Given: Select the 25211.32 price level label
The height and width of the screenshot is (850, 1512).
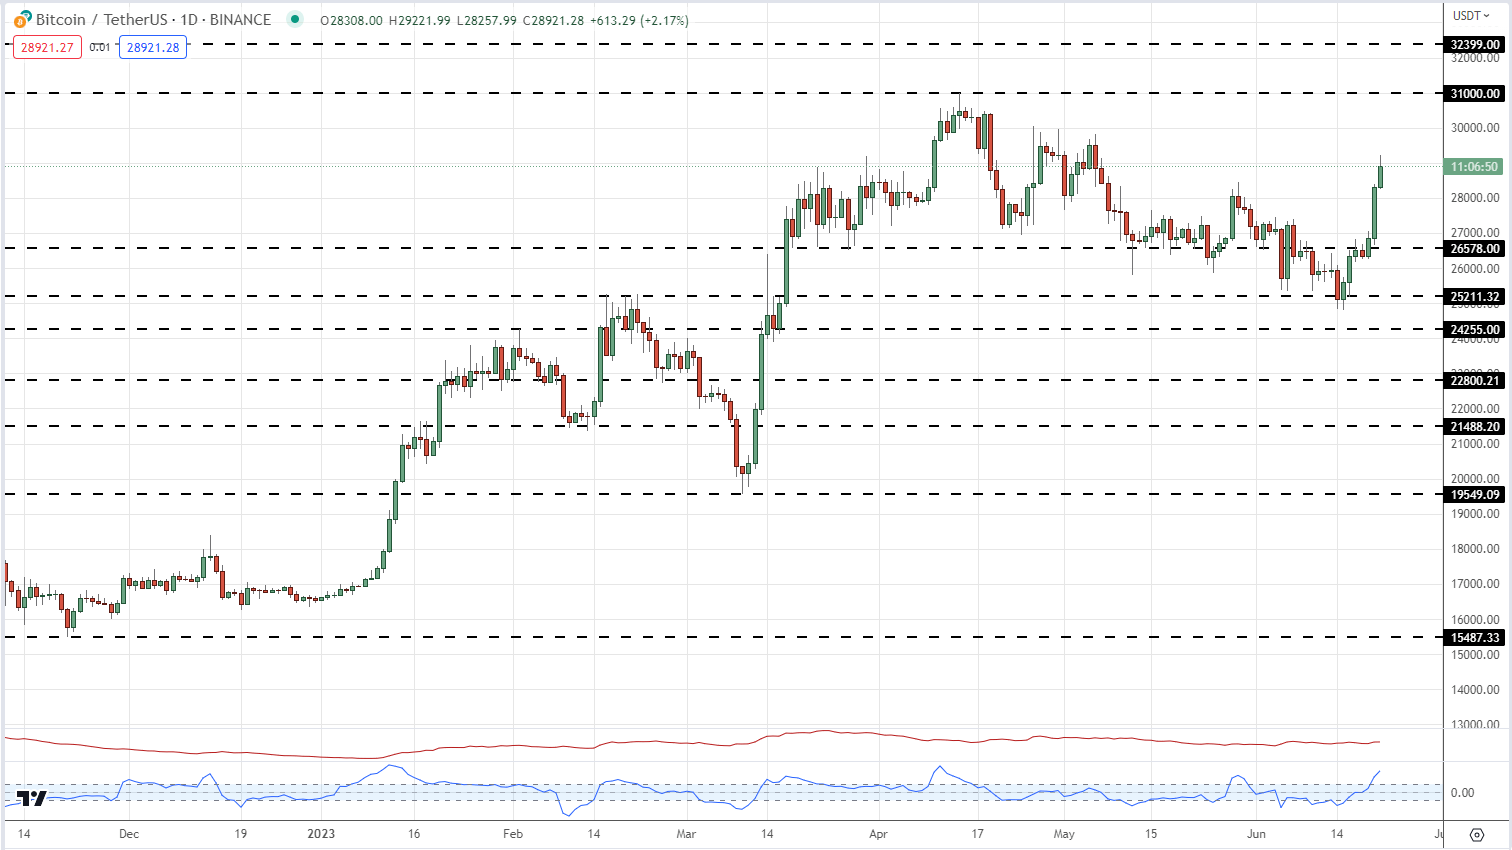Looking at the screenshot, I should [1475, 296].
